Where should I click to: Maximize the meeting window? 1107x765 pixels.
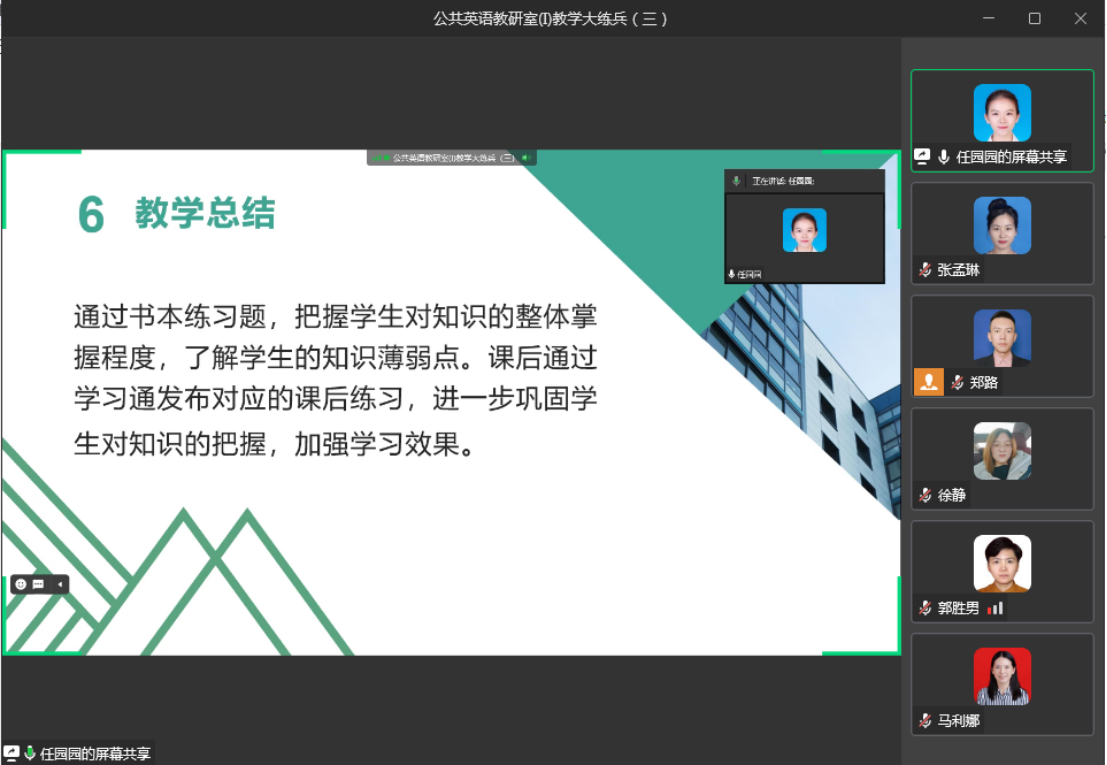pos(1034,18)
